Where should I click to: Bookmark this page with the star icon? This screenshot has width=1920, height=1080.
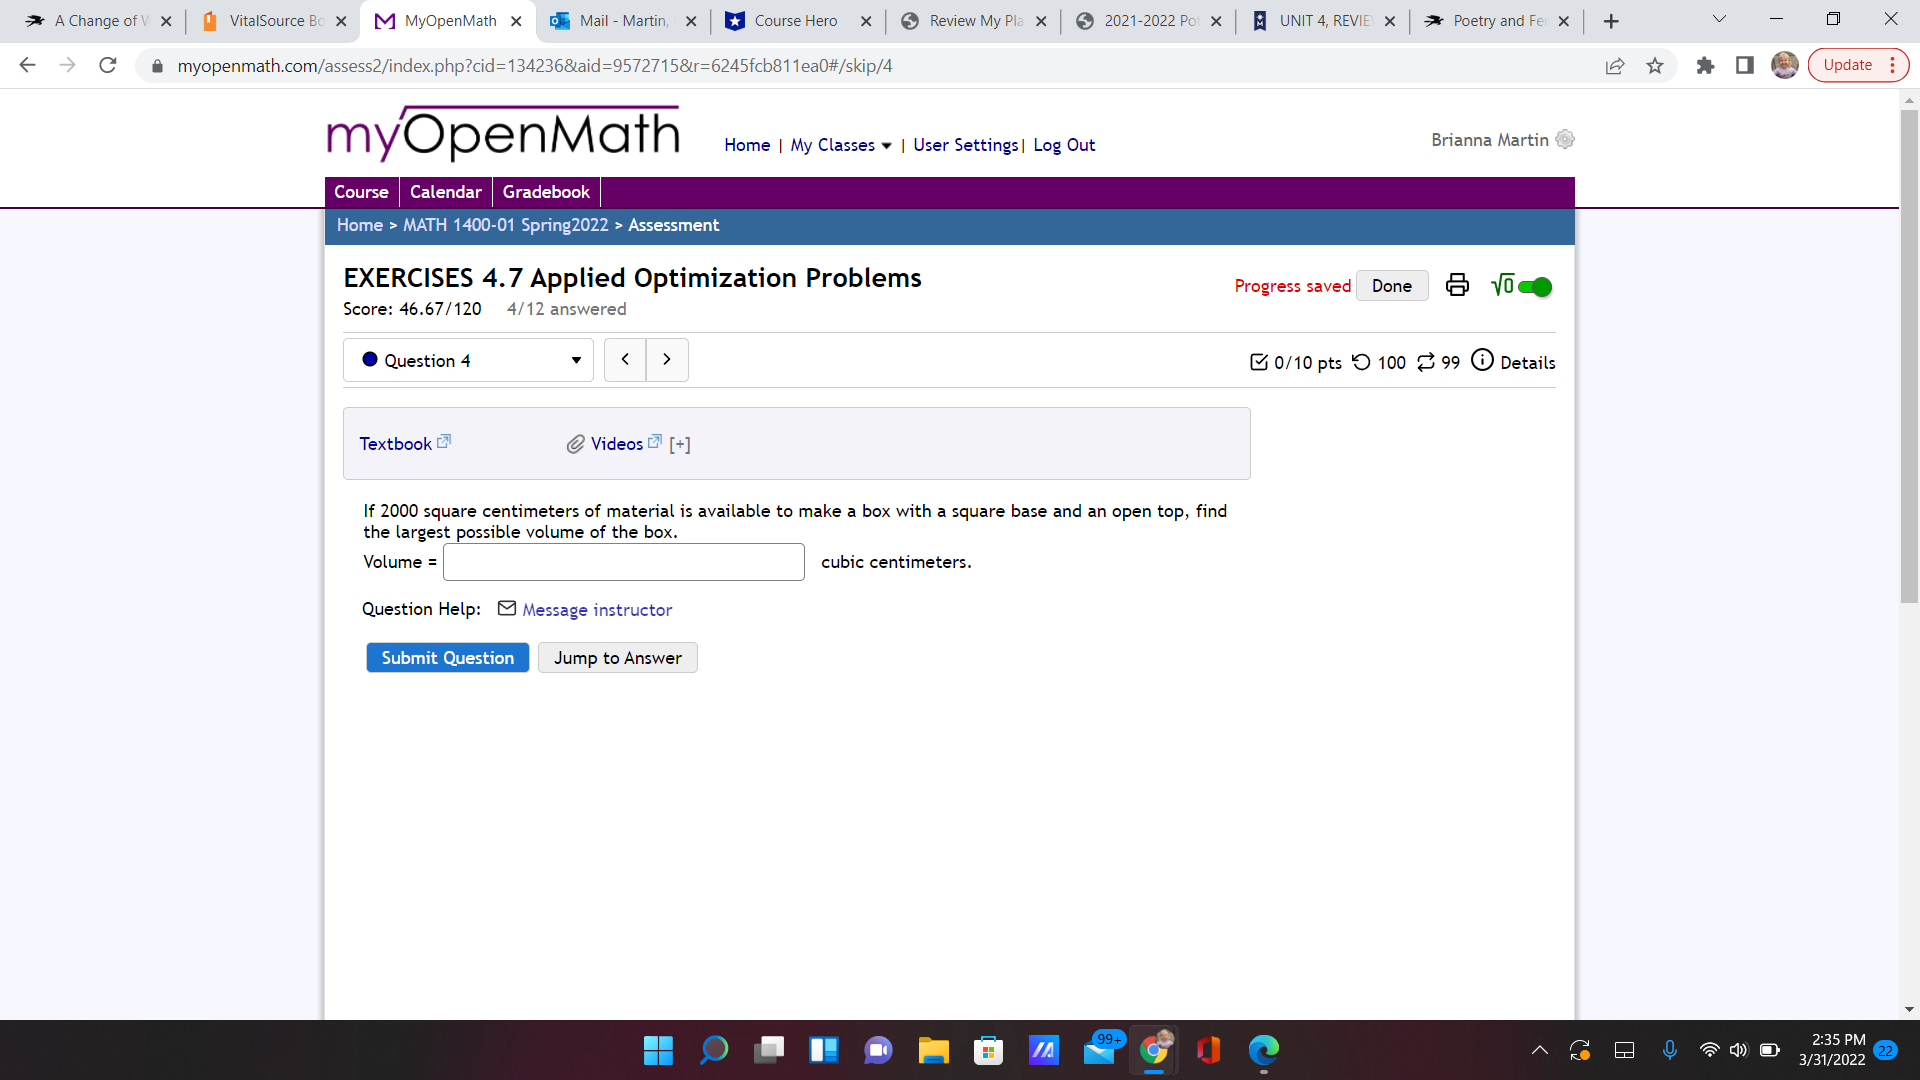coord(1655,66)
